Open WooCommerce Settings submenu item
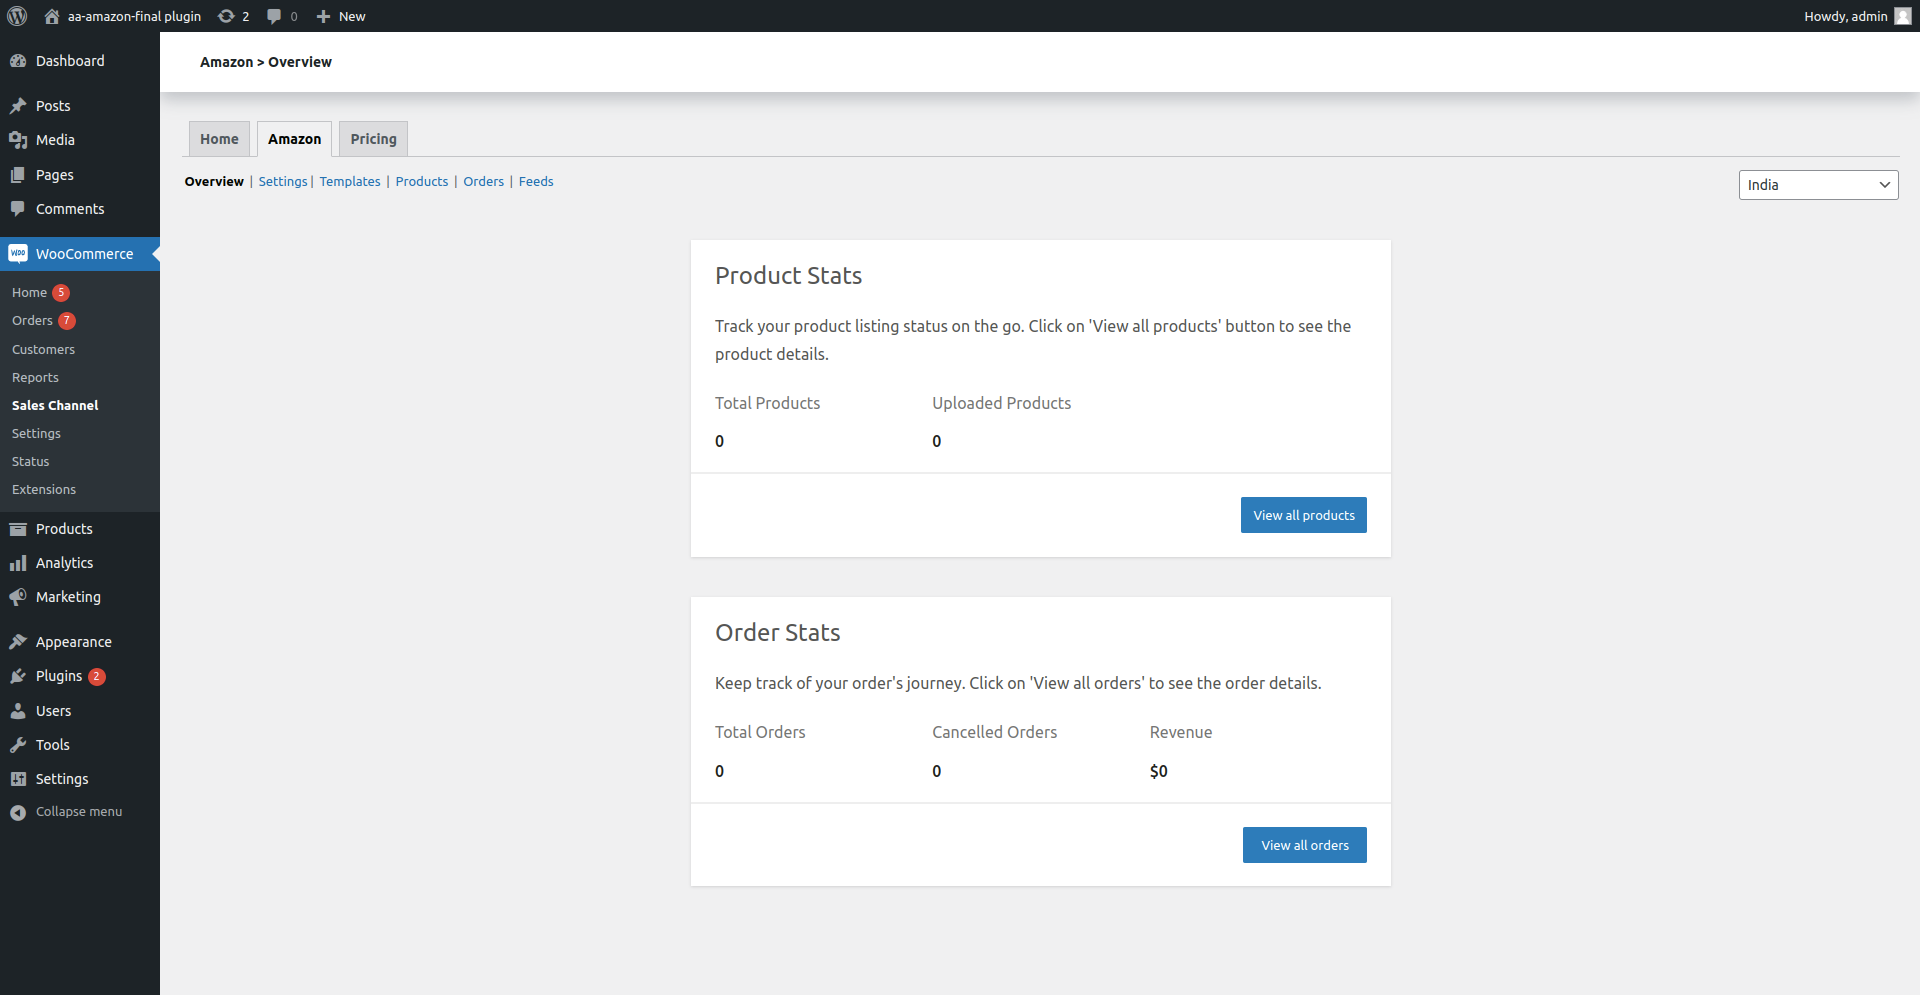This screenshot has width=1920, height=996. (36, 434)
